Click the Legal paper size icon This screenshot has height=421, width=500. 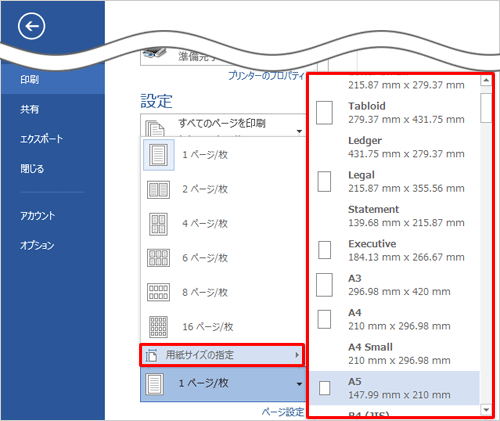tap(324, 182)
